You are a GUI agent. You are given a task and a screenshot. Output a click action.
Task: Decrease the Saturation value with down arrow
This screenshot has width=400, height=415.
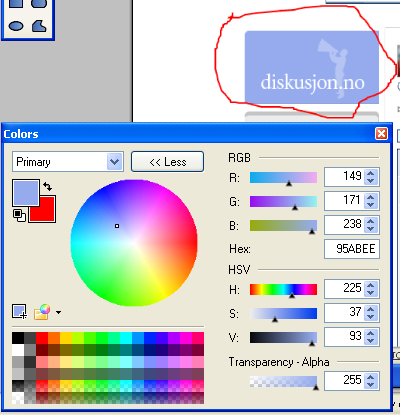[370, 316]
